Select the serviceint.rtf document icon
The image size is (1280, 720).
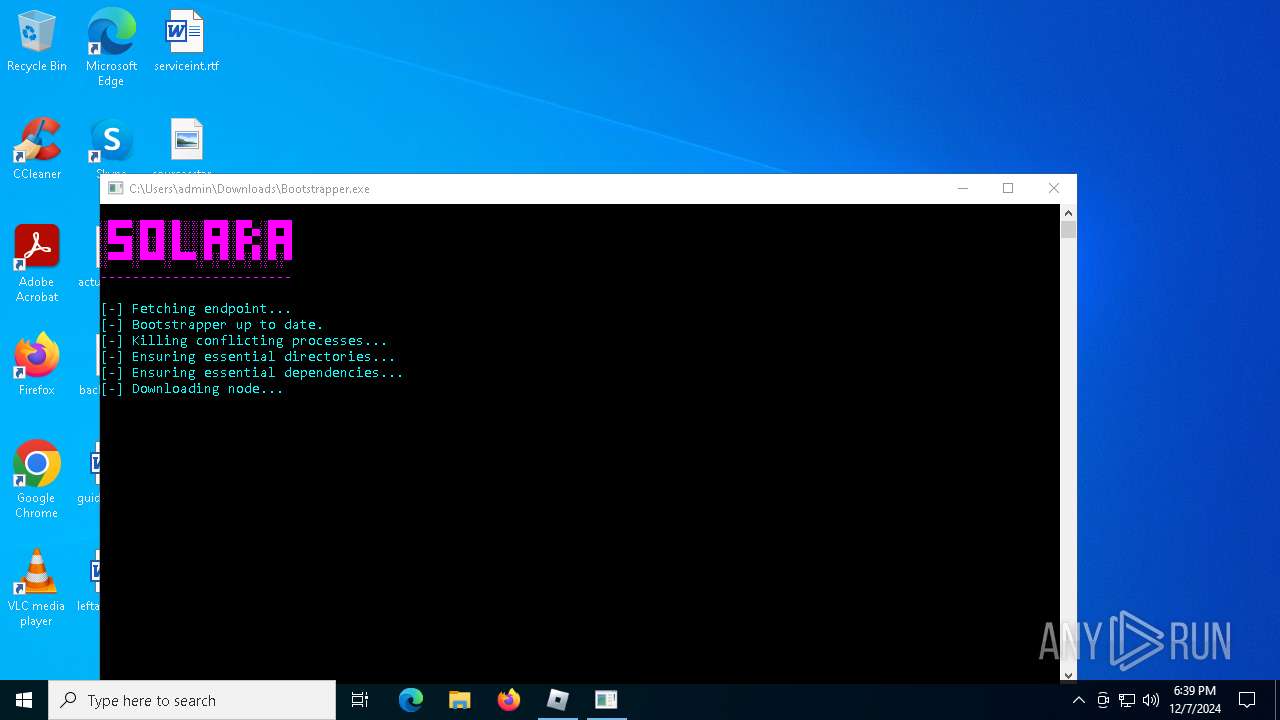click(x=186, y=41)
